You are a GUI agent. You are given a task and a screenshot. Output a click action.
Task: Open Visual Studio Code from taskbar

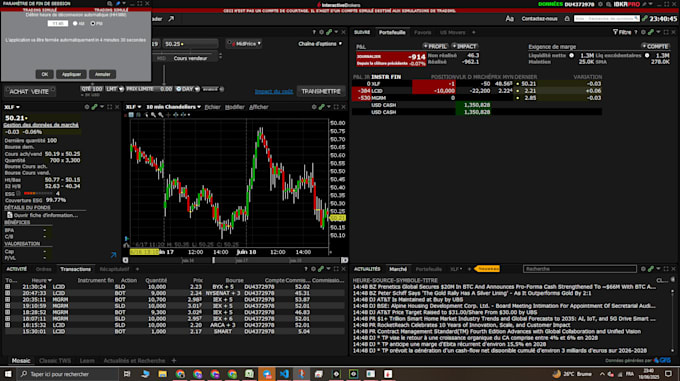[284, 374]
